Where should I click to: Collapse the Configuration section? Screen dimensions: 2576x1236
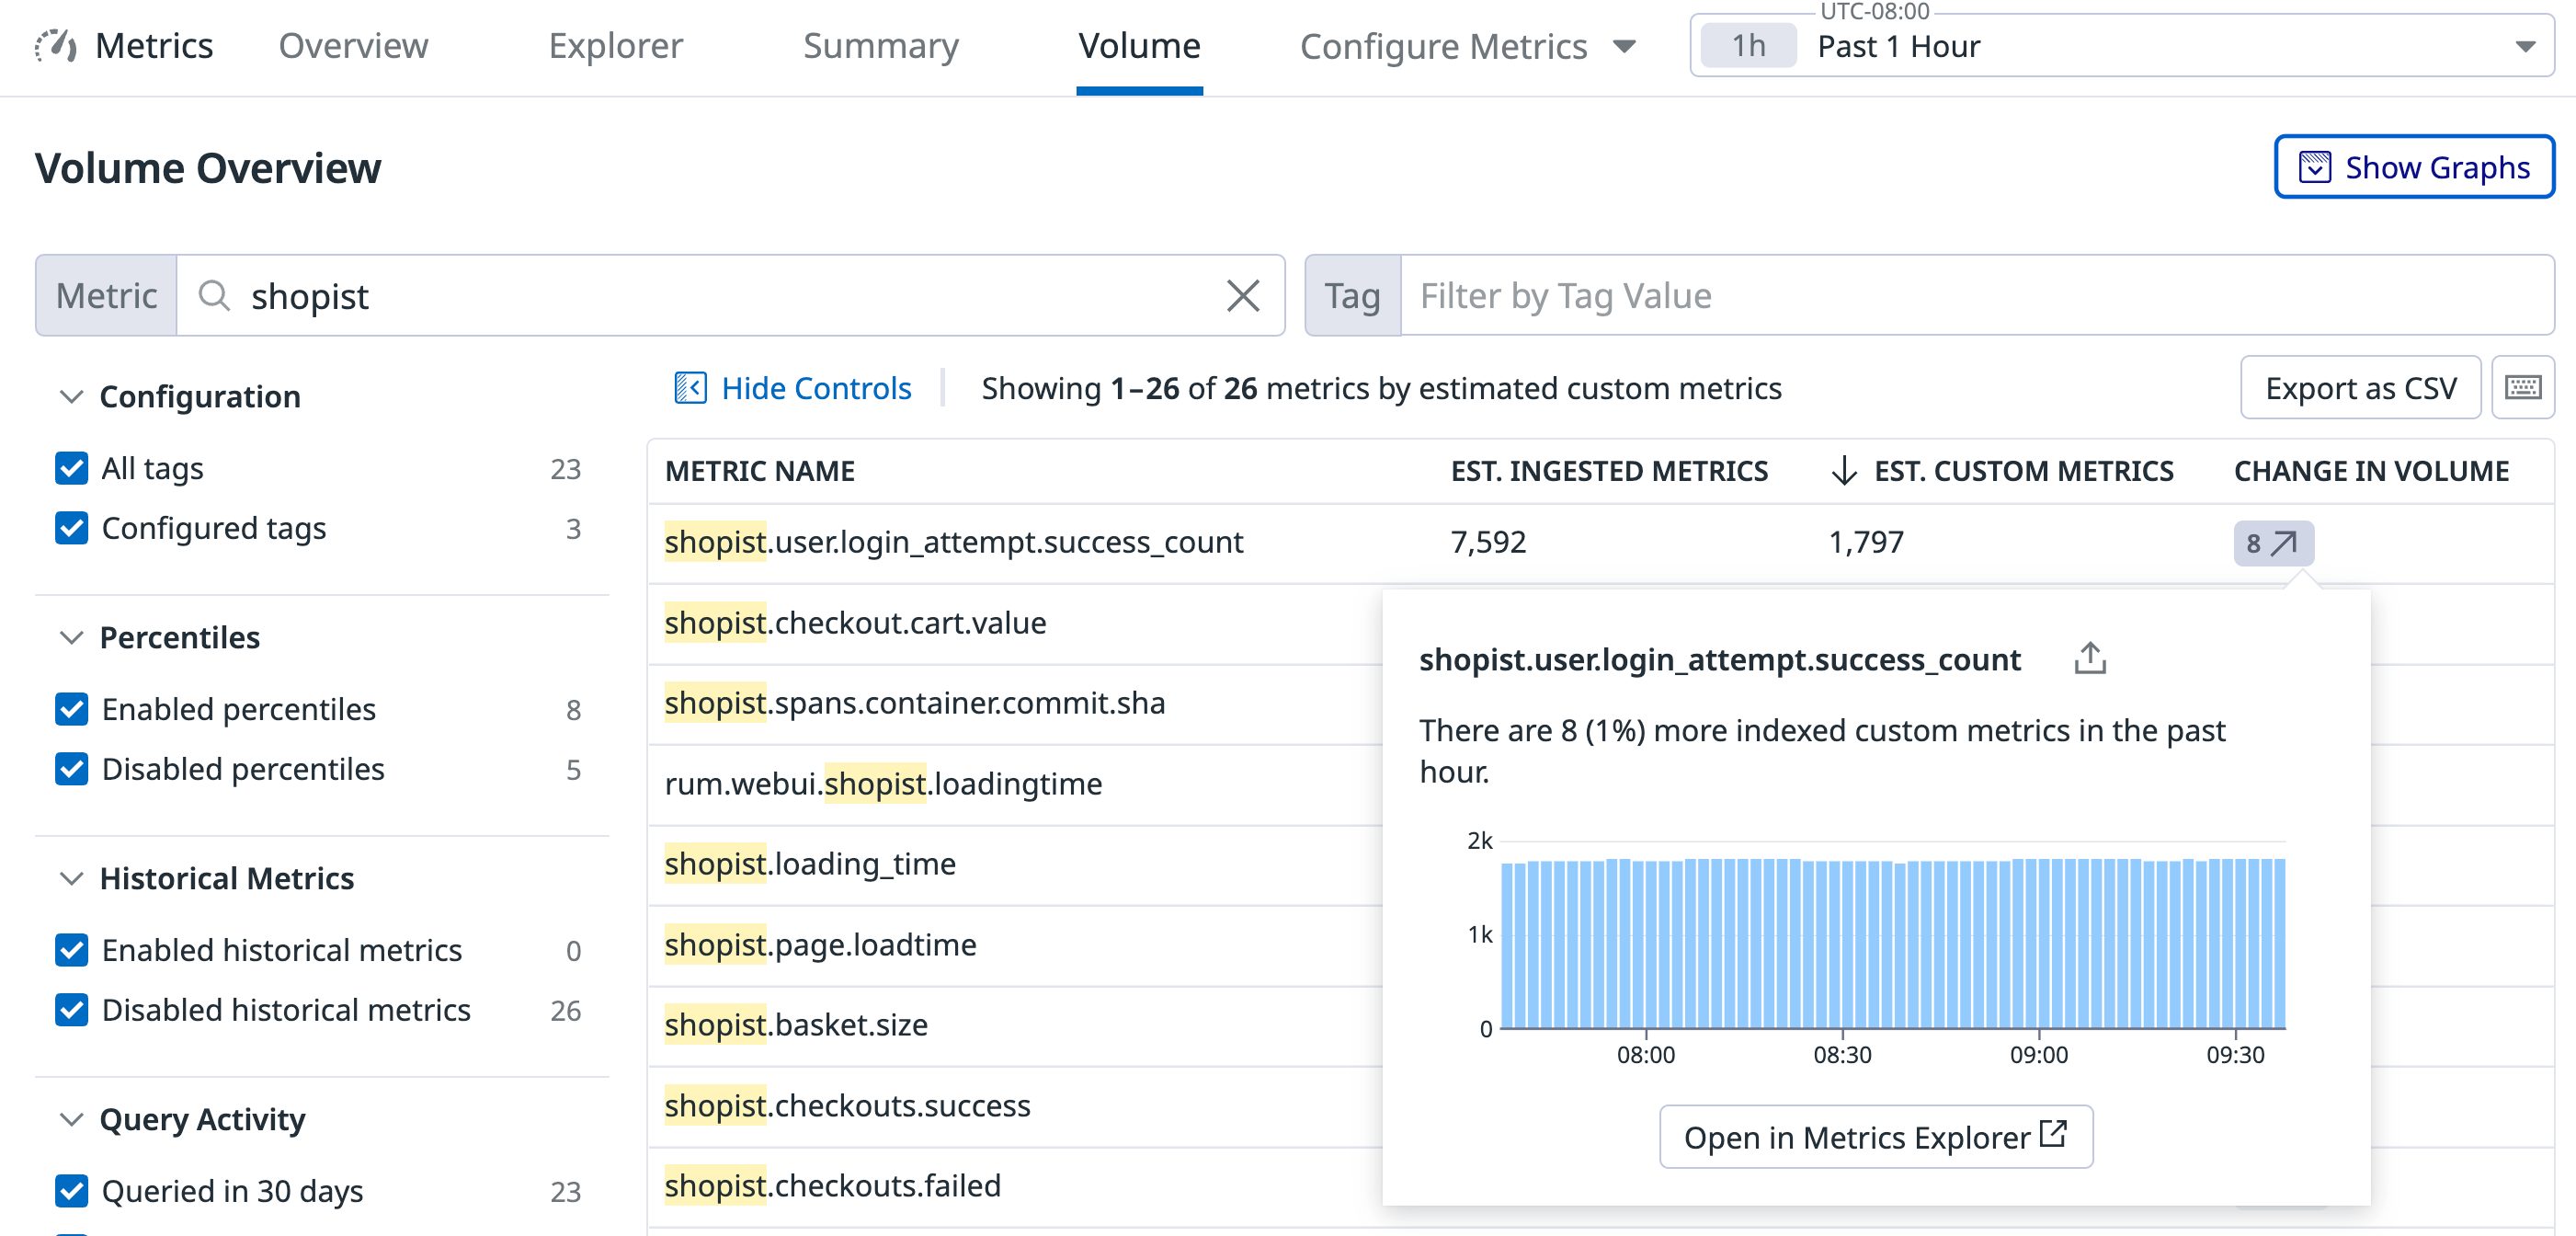point(71,397)
